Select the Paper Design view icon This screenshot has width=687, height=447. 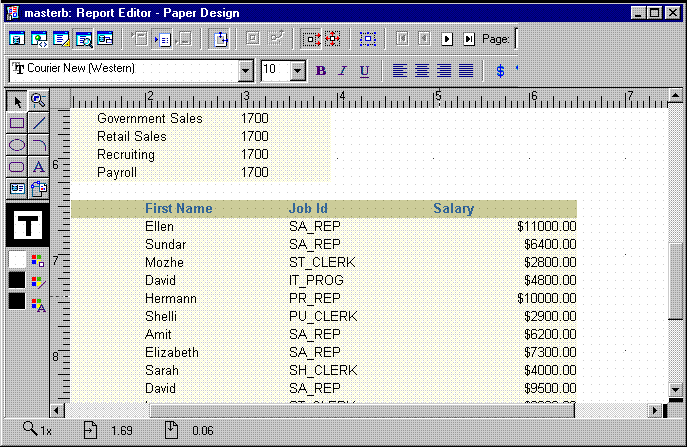(83, 39)
